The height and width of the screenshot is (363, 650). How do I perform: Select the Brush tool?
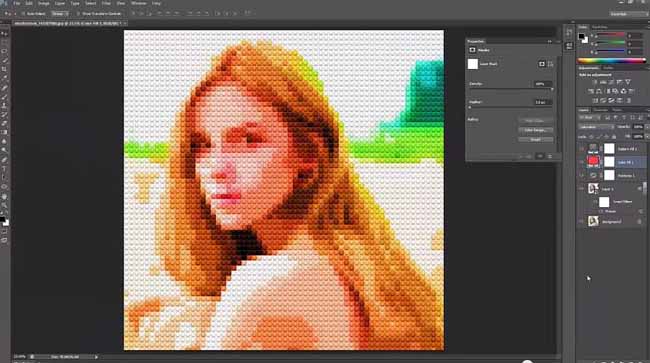5,97
